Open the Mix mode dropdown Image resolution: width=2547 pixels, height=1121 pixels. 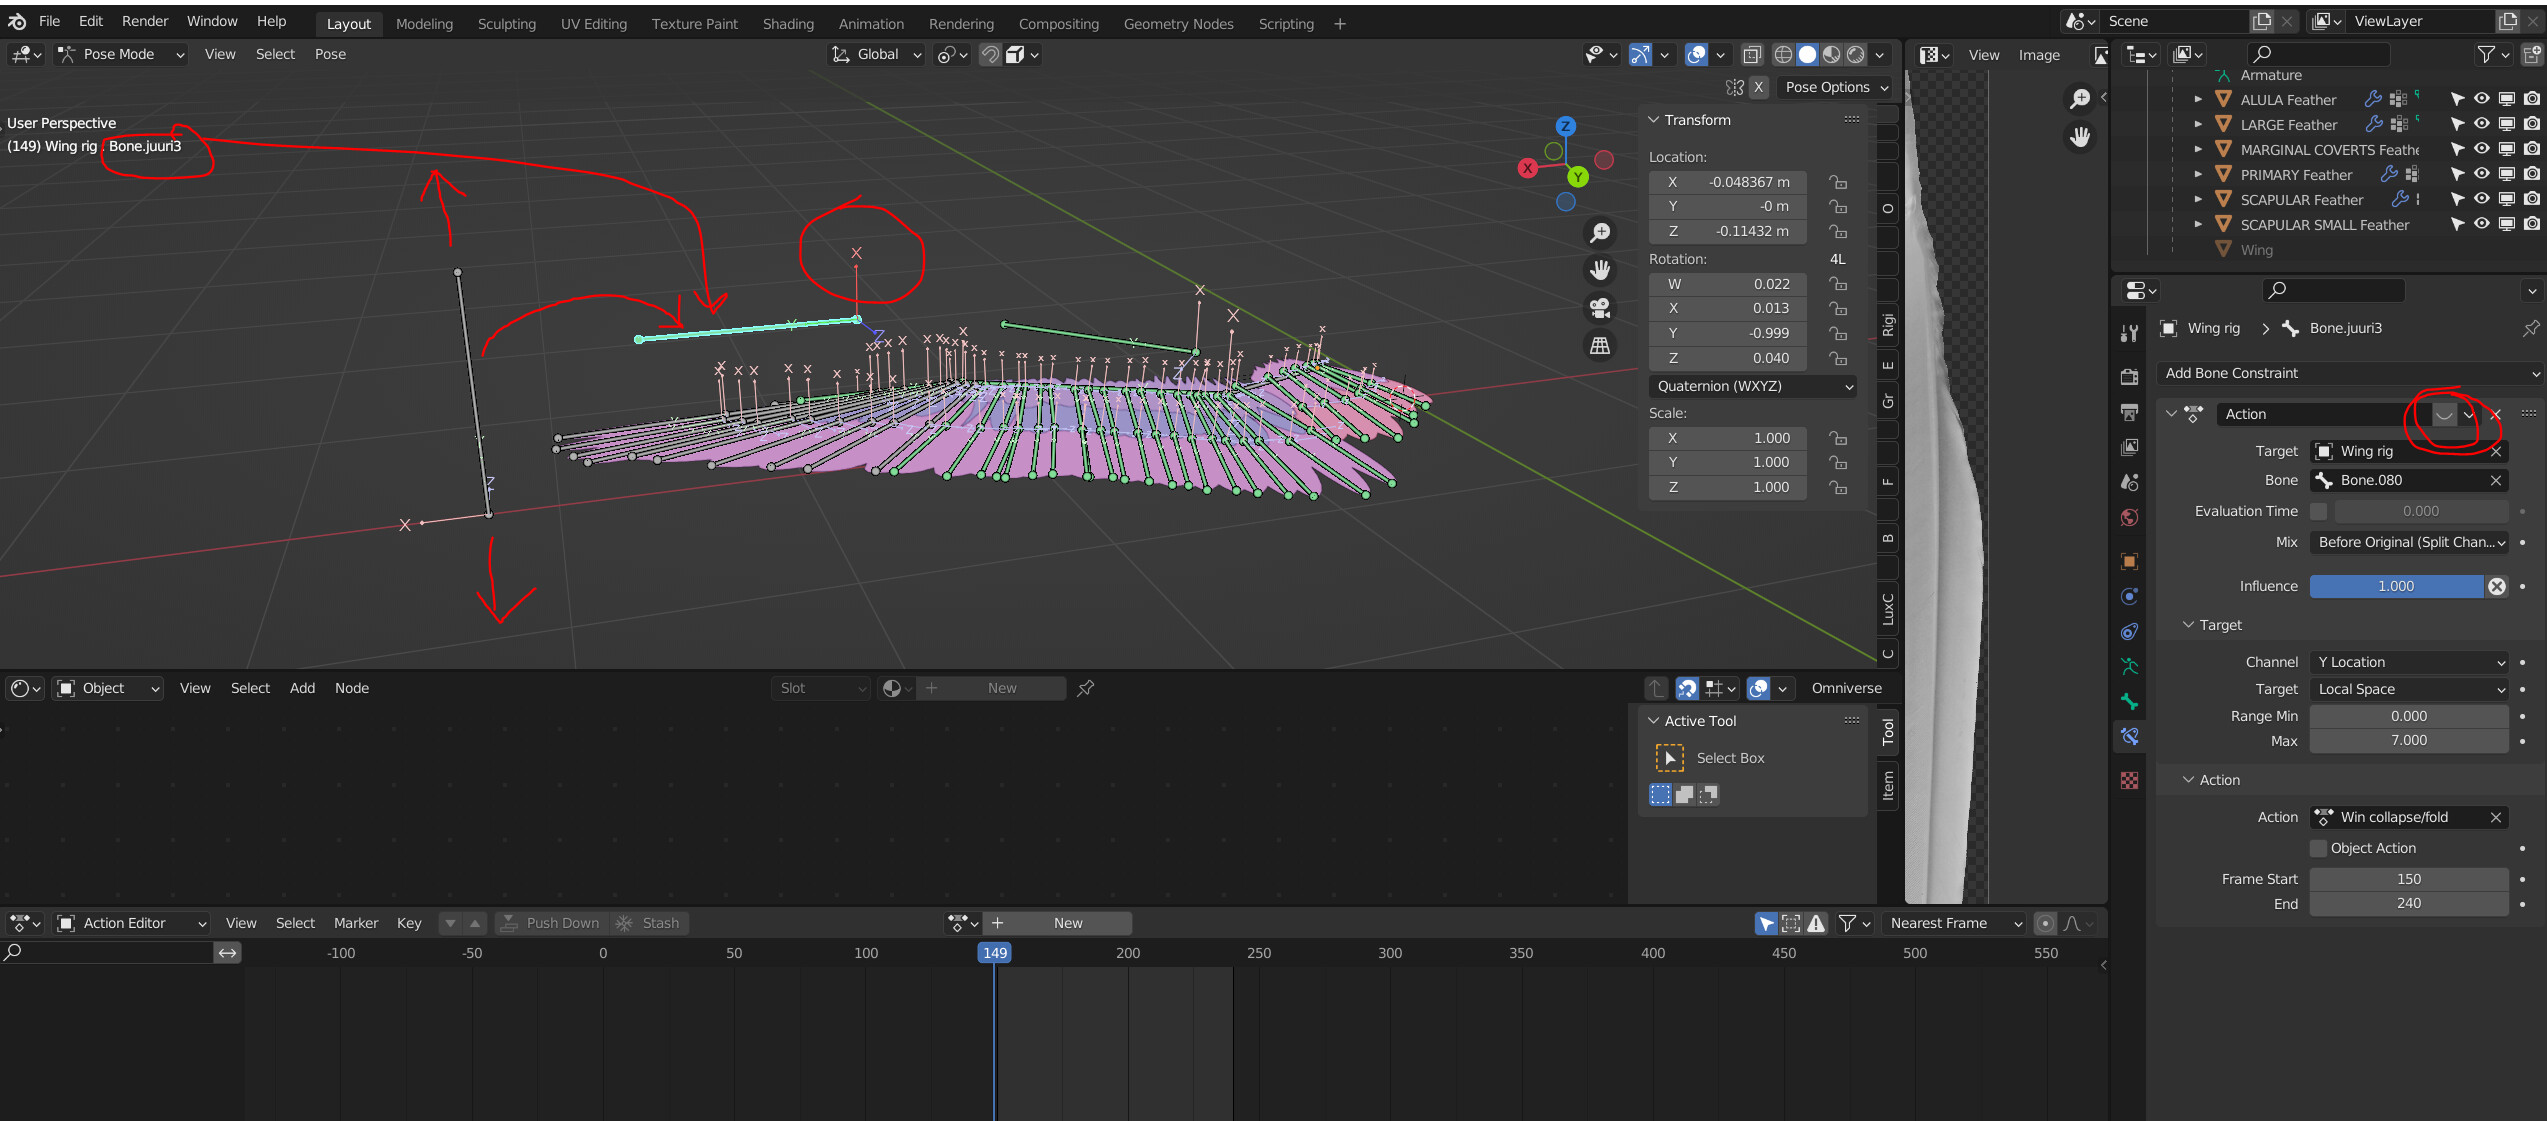pyautogui.click(x=2409, y=542)
